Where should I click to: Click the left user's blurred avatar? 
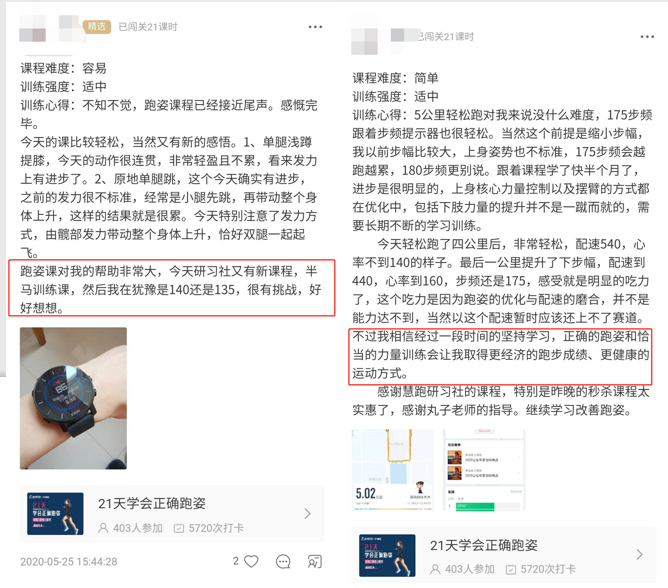coord(32,29)
